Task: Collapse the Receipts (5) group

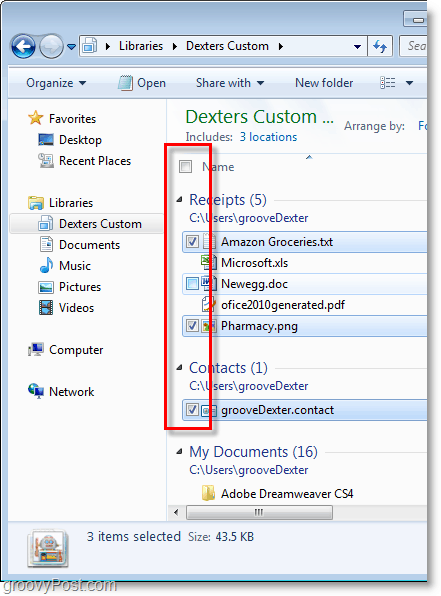Action: (x=179, y=200)
